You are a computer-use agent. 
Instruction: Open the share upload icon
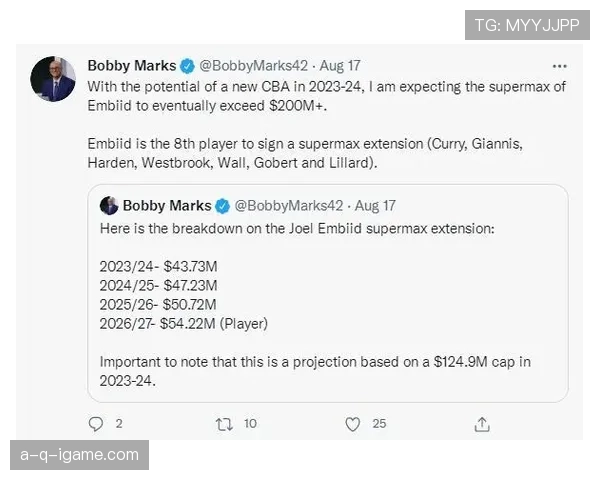482,424
